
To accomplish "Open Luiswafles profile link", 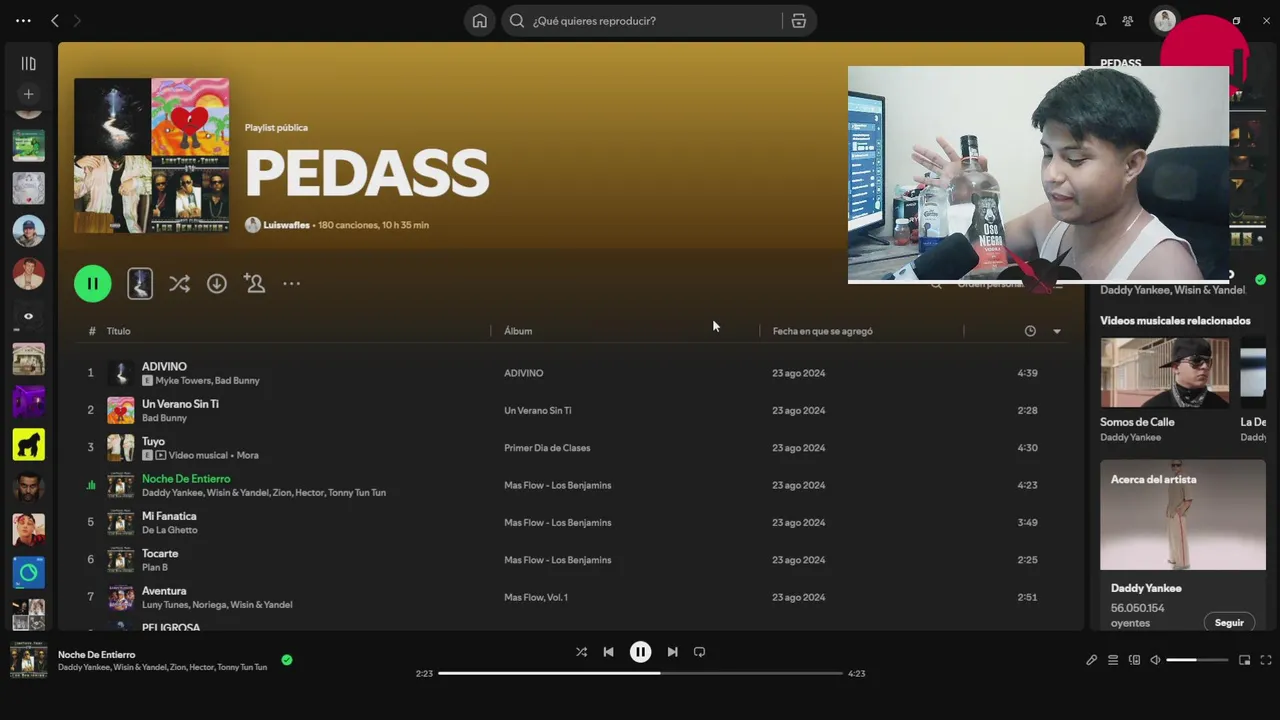I will pyautogui.click(x=286, y=225).
